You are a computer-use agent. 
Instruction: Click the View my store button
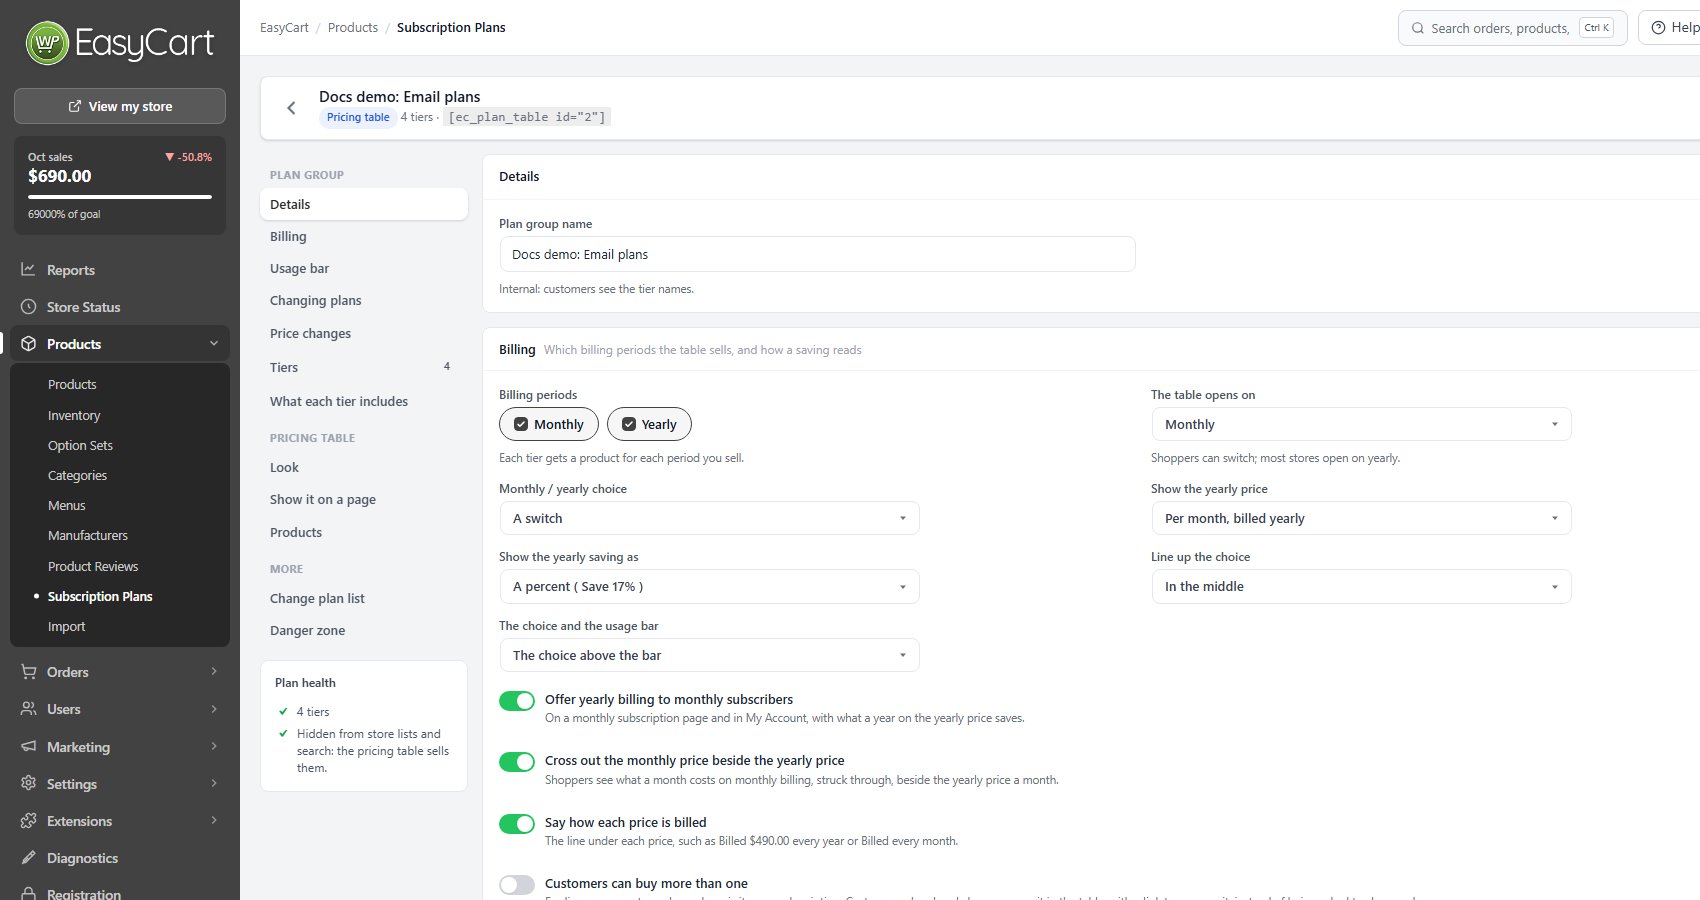pos(120,106)
